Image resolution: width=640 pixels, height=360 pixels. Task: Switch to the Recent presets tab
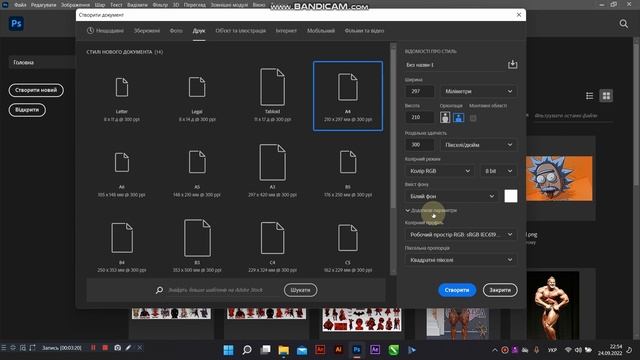(x=105, y=31)
